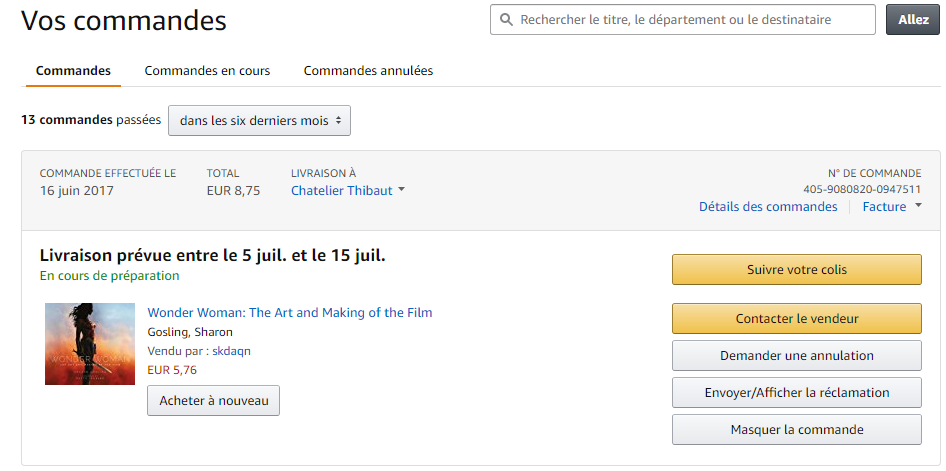This screenshot has height=471, width=946.
Task: Click the Facture link text
Action: coord(884,207)
